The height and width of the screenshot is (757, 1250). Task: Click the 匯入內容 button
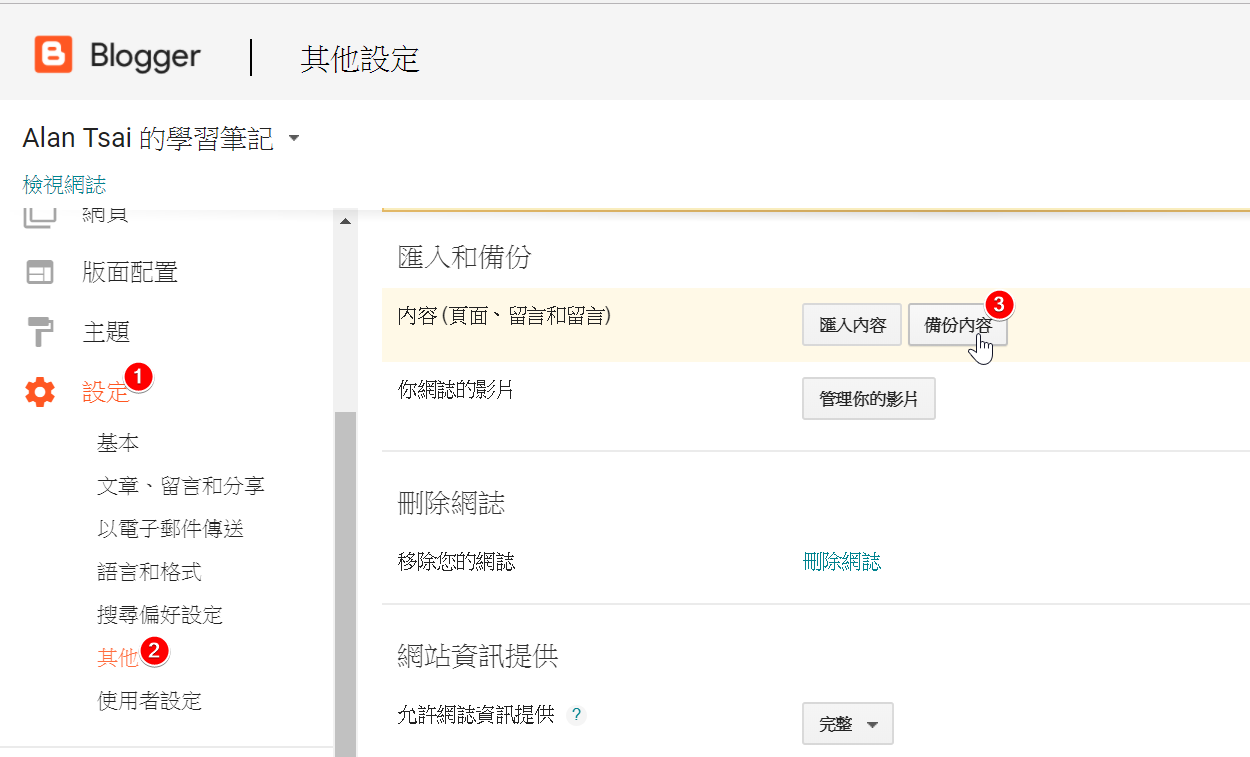click(852, 325)
